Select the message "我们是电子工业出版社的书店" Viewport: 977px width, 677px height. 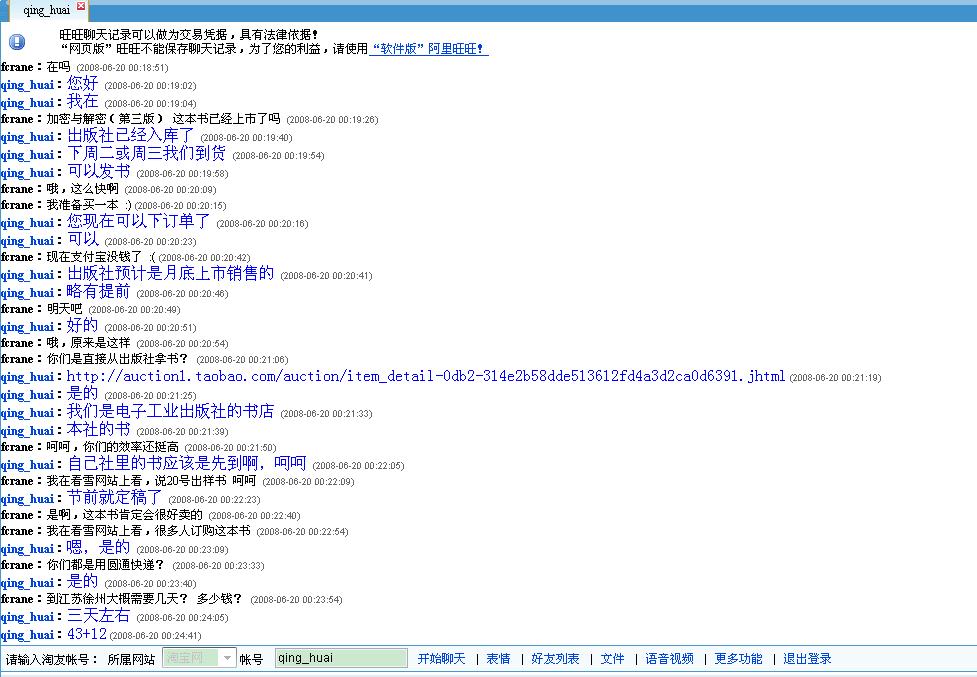tap(170, 412)
